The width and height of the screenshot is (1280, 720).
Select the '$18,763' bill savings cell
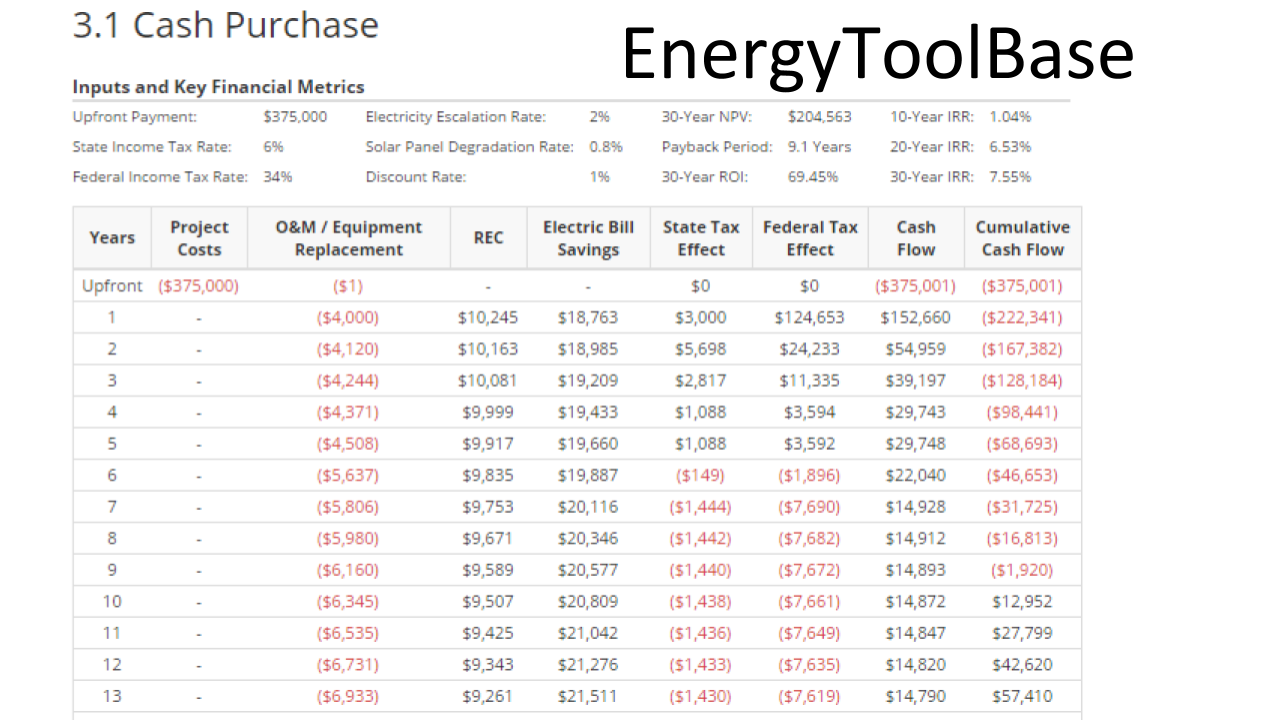pos(588,318)
